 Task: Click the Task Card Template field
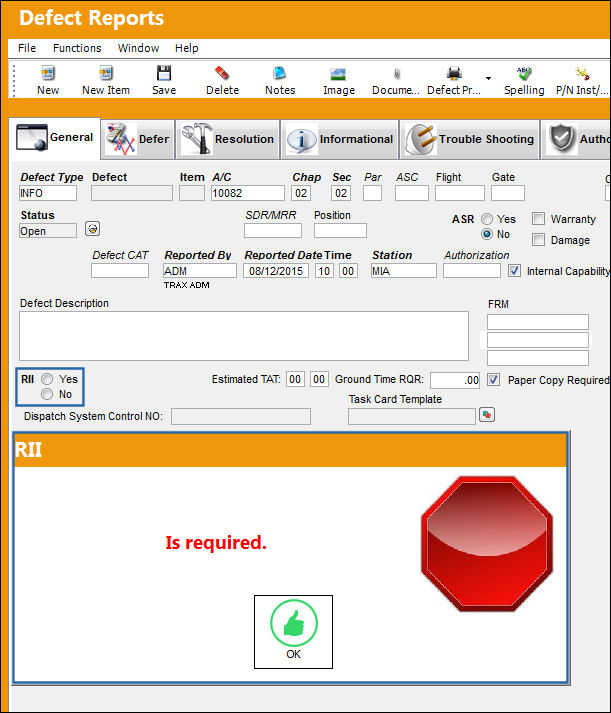pos(412,416)
